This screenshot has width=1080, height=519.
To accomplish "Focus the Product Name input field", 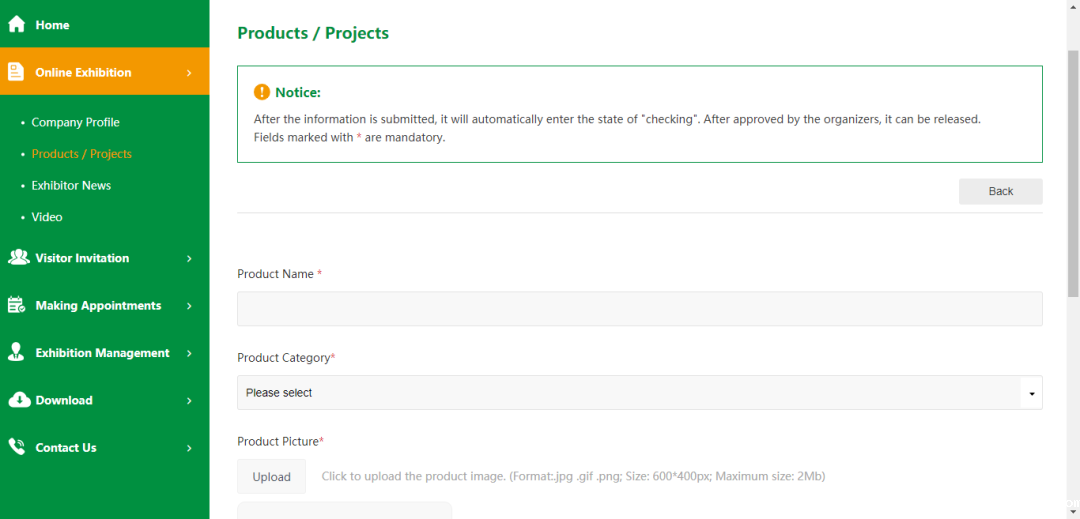I will 639,309.
